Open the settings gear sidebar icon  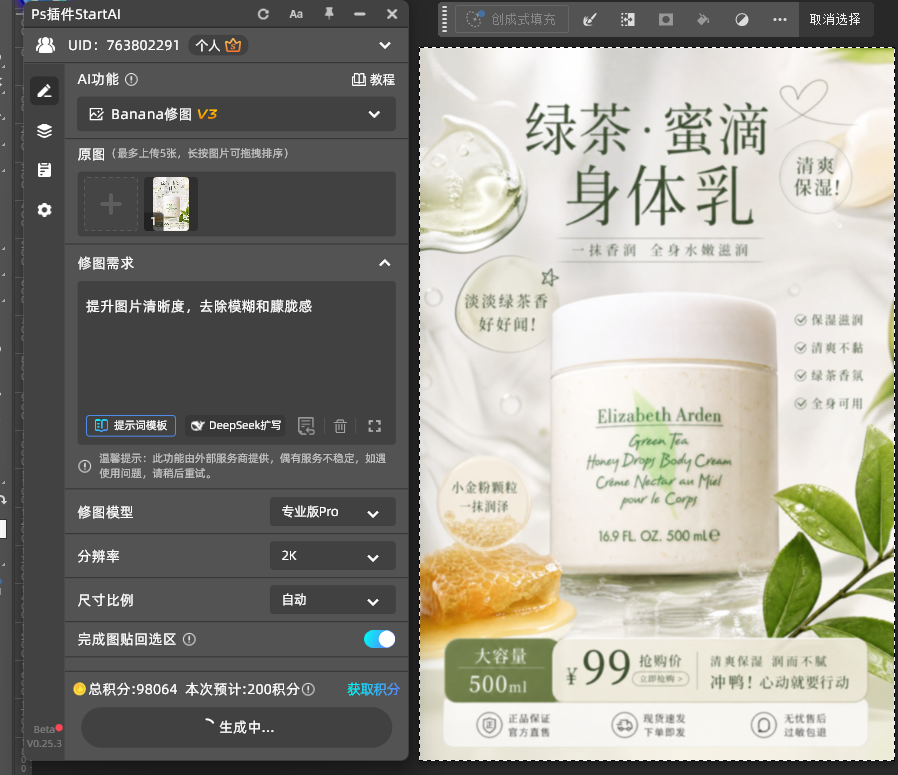pos(45,210)
